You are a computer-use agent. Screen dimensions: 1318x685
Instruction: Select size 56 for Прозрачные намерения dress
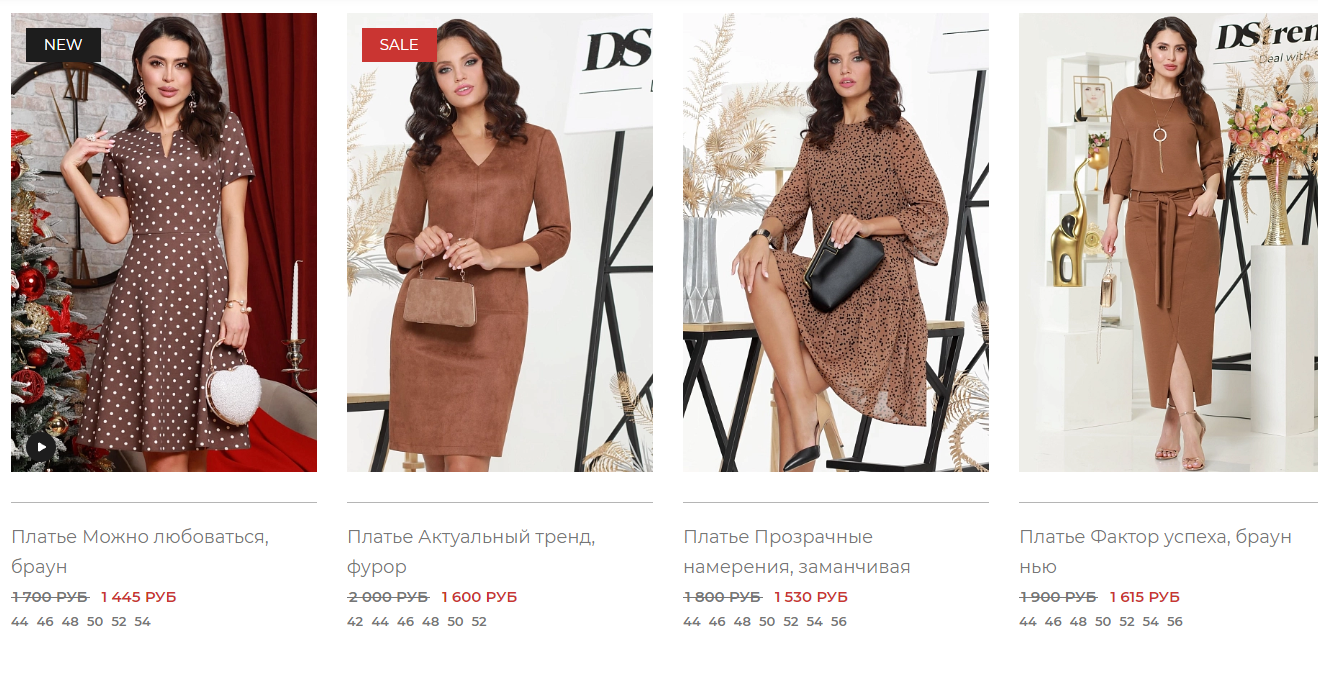pyautogui.click(x=839, y=621)
